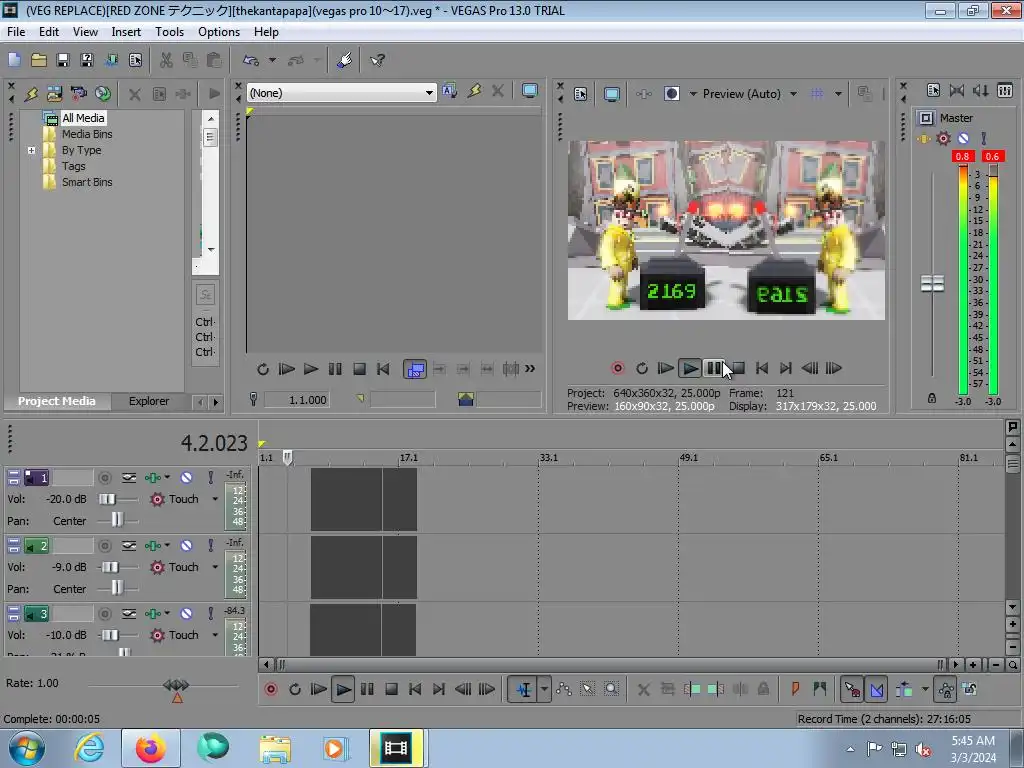Save the project with the floppy icon
Viewport: 1024px width, 768px height.
pos(63,60)
